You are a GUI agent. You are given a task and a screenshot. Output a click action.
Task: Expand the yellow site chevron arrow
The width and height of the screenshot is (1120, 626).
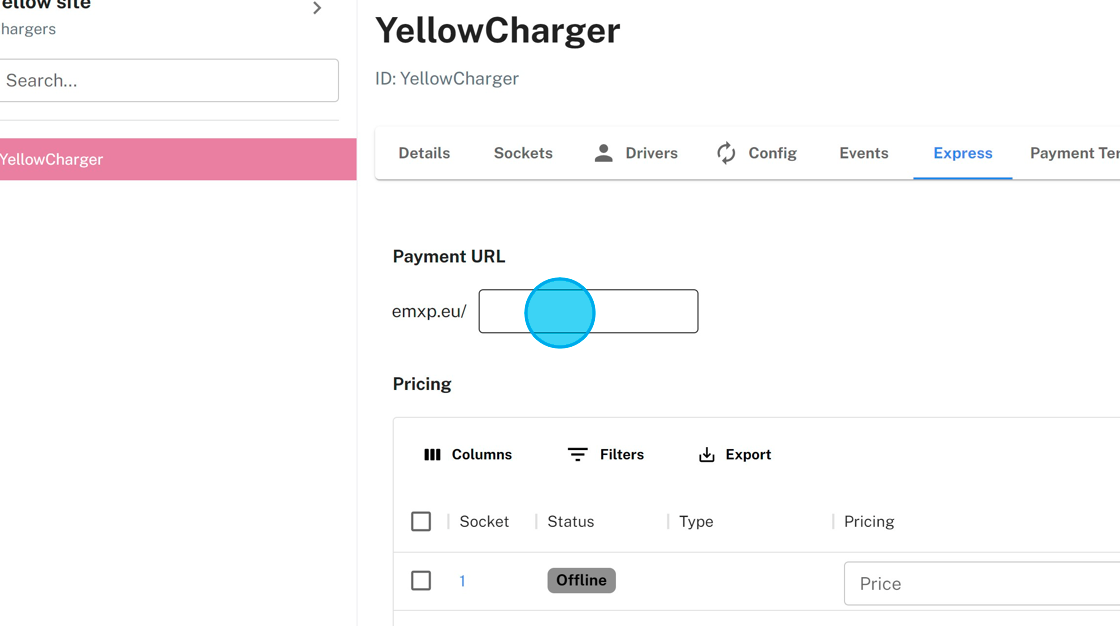pos(317,9)
